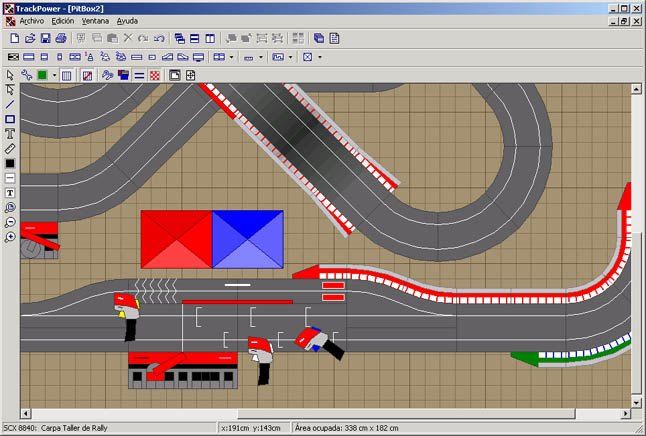Click the track connection link tool
646x436 pixels.
click(x=27, y=75)
